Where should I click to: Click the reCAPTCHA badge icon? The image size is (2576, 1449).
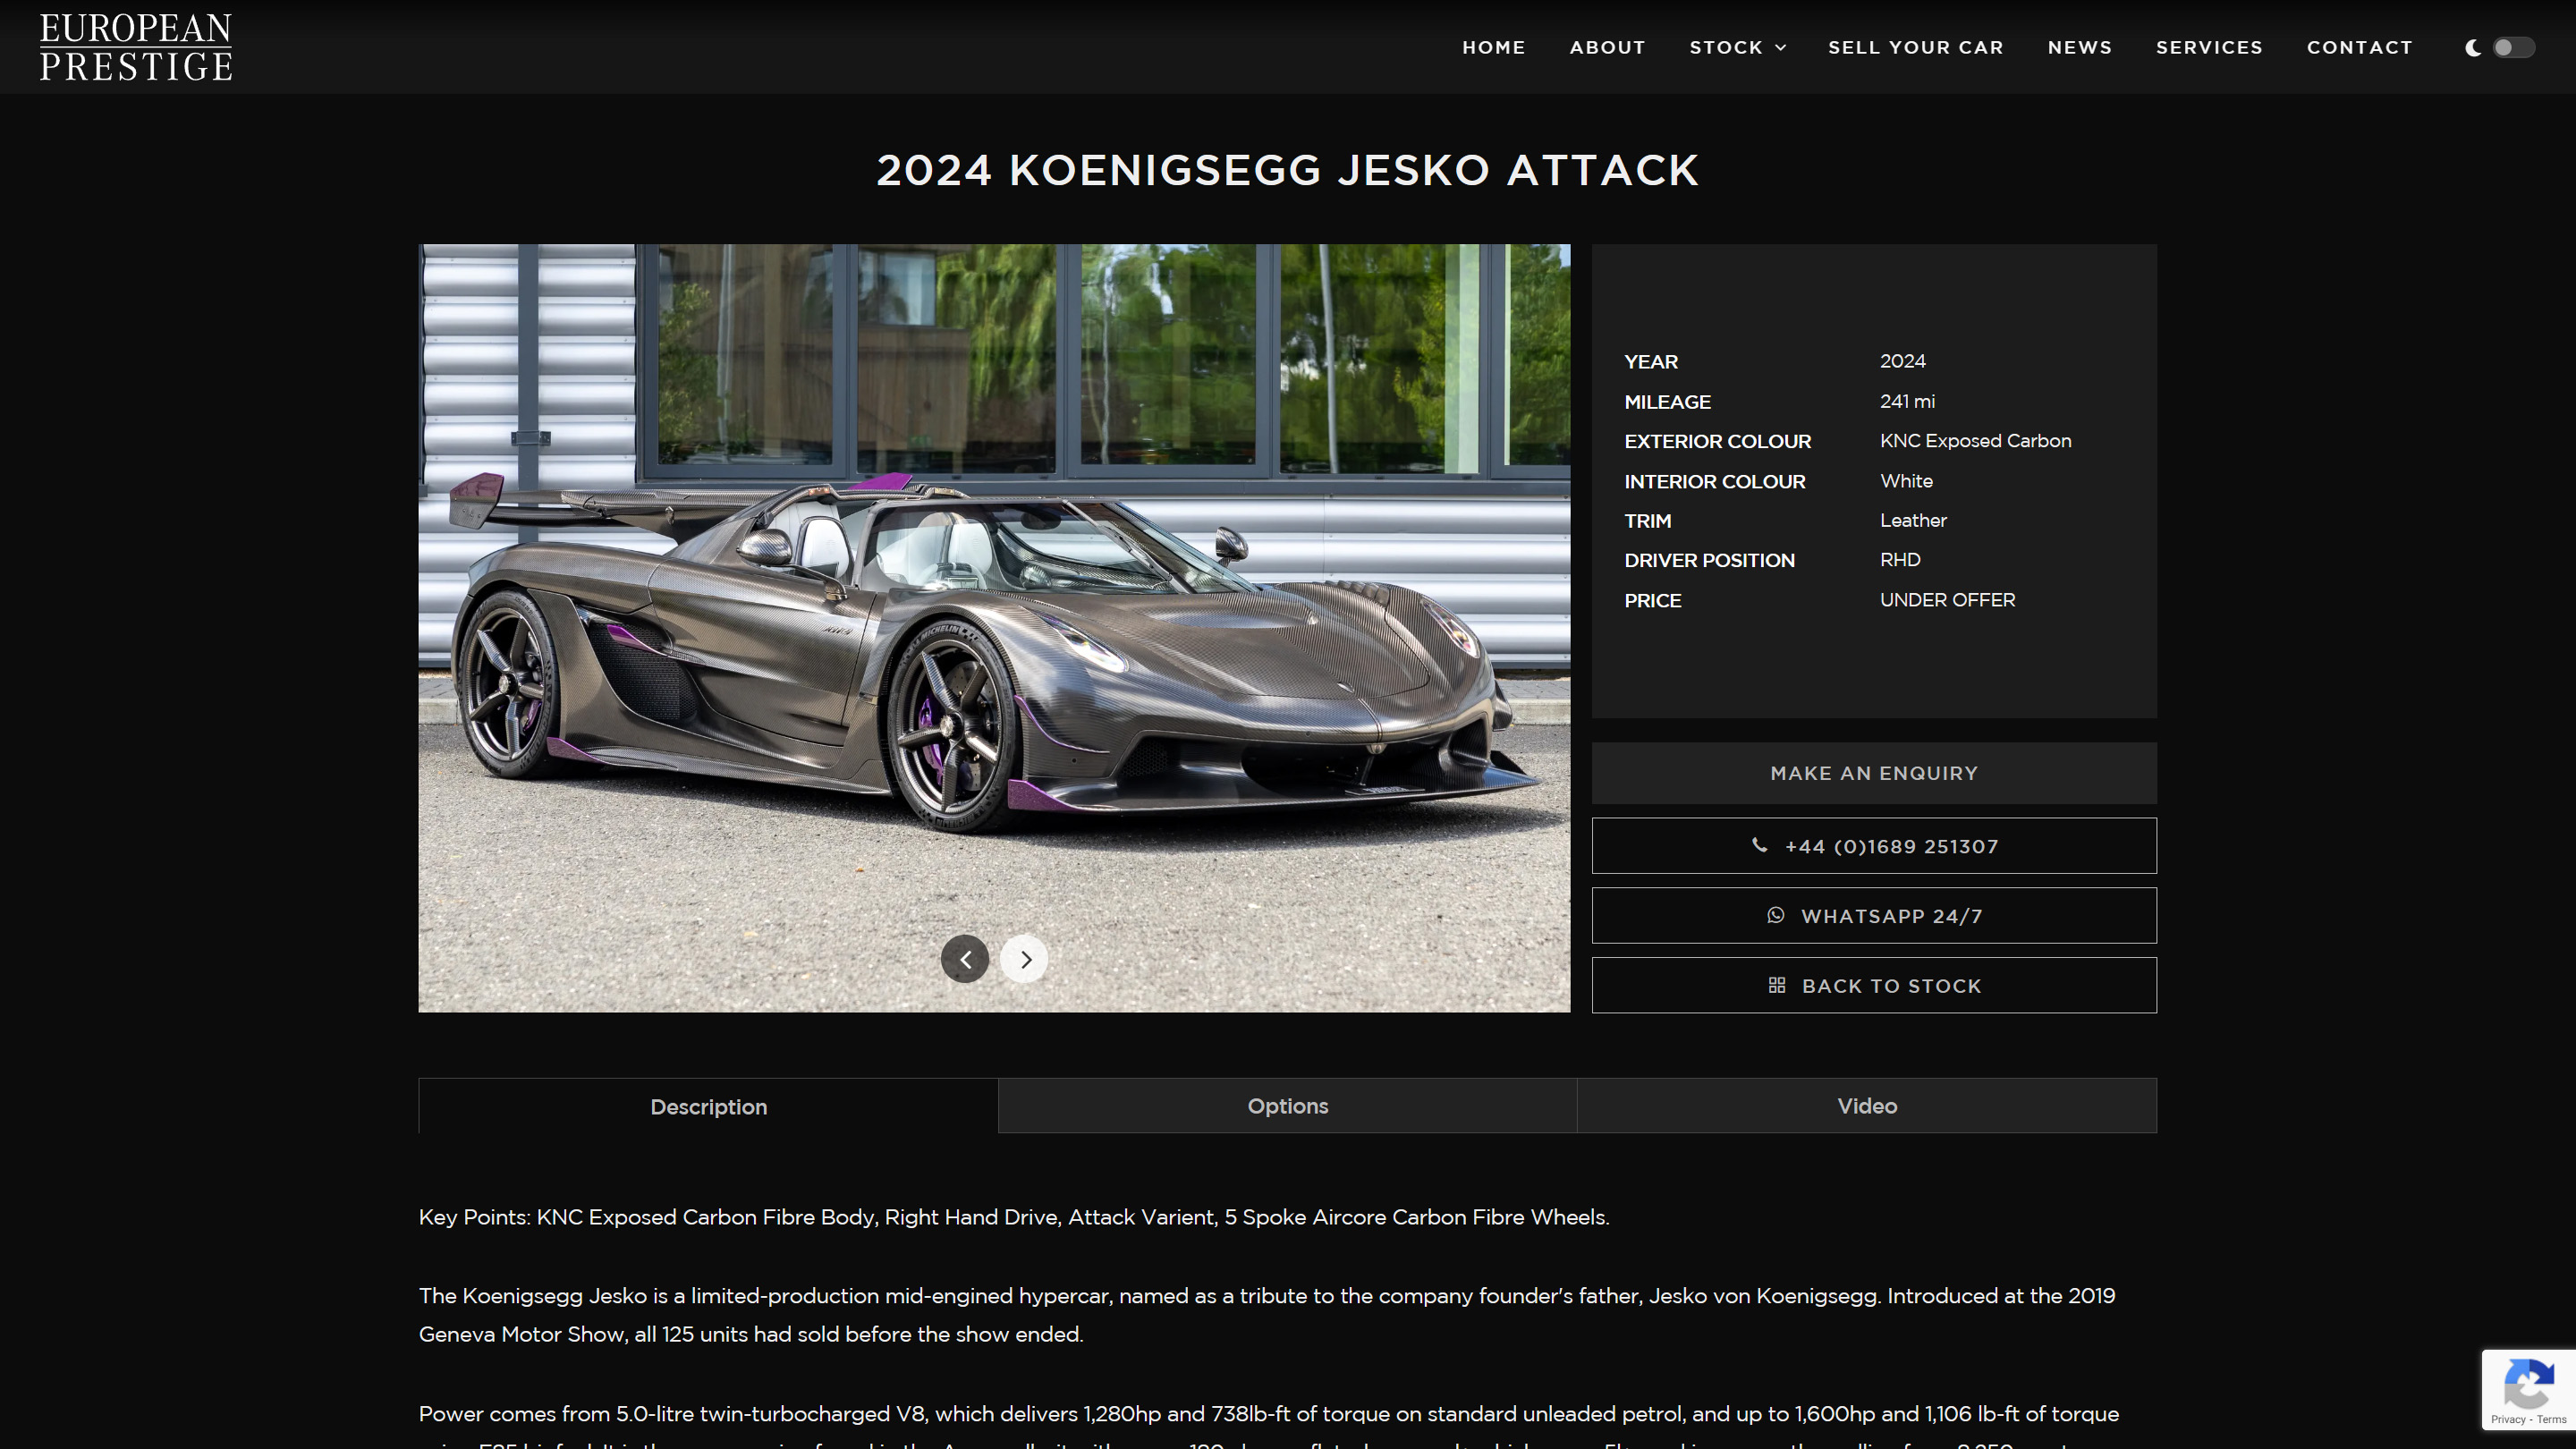(2529, 1385)
